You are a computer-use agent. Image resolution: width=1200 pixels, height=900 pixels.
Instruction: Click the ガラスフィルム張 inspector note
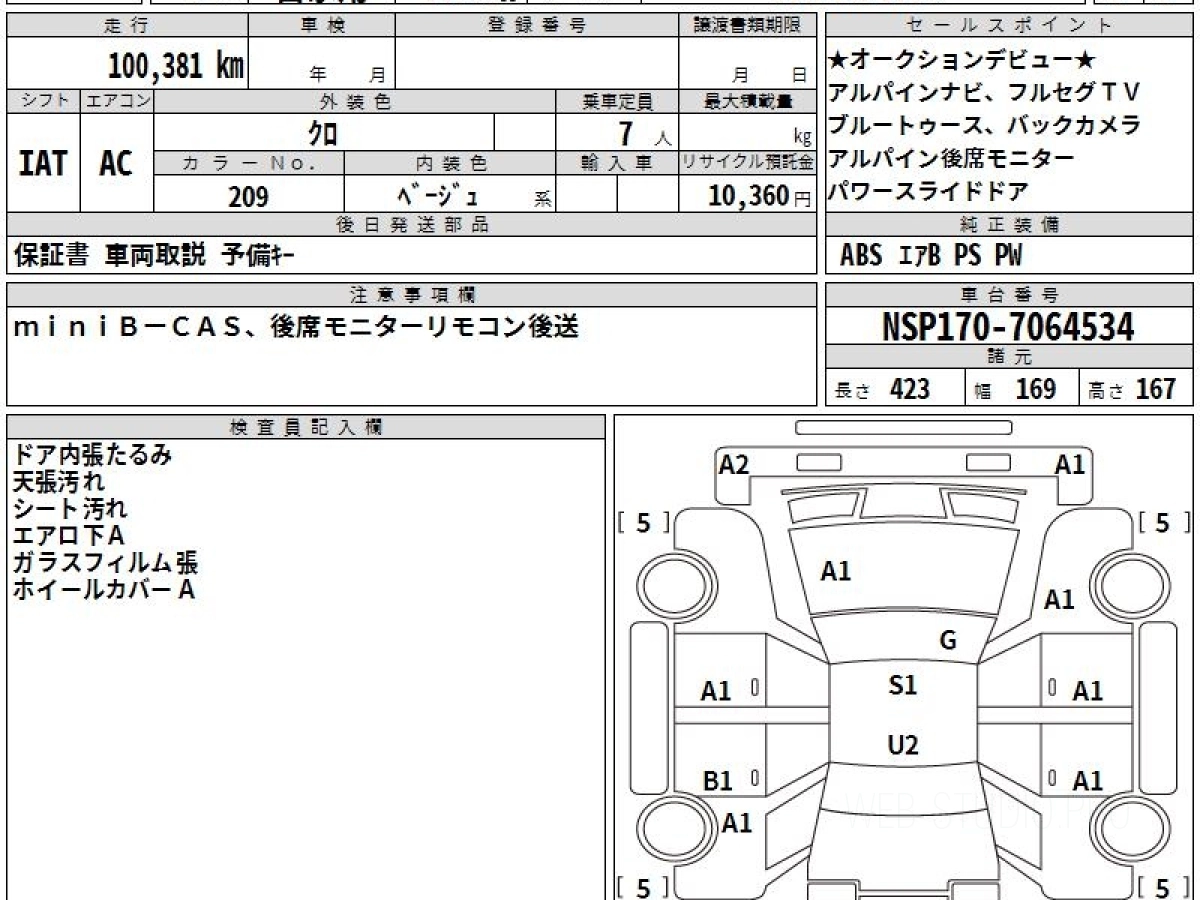[106, 562]
